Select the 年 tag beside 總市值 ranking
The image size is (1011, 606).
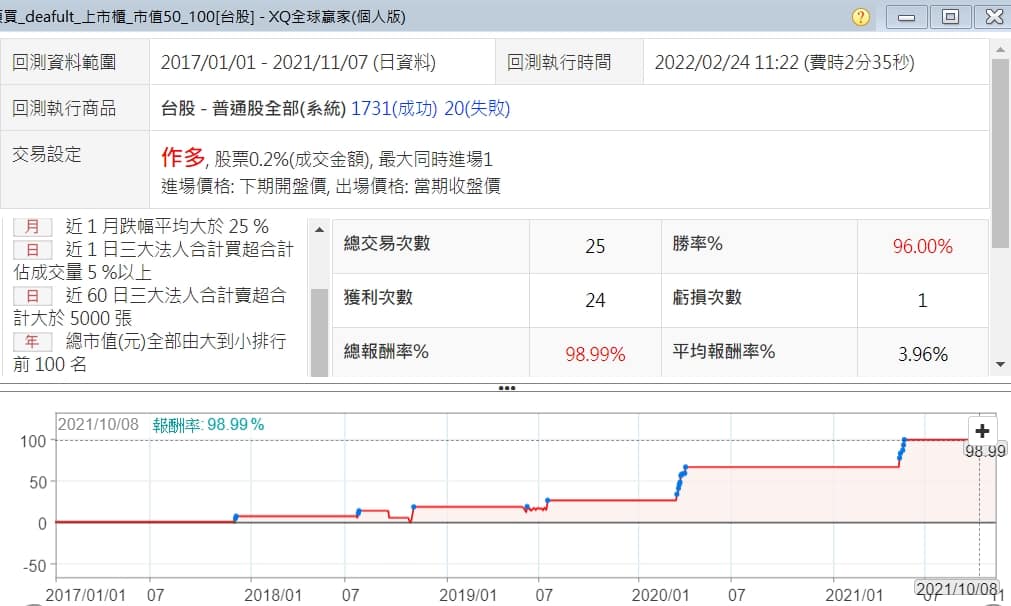(32, 341)
